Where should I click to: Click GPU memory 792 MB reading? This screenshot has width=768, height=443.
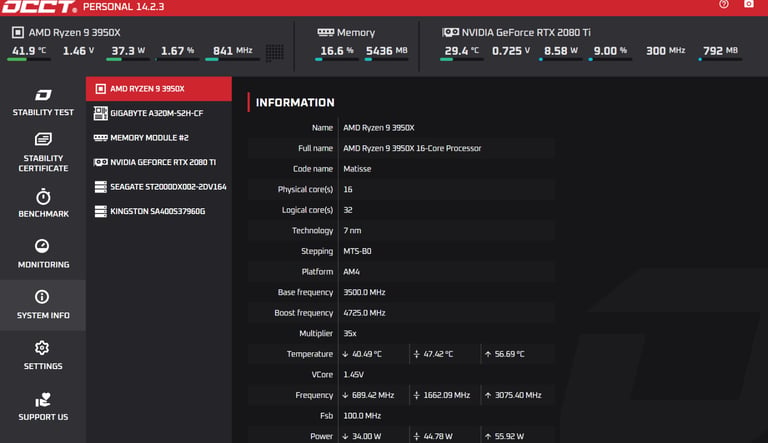tap(720, 50)
